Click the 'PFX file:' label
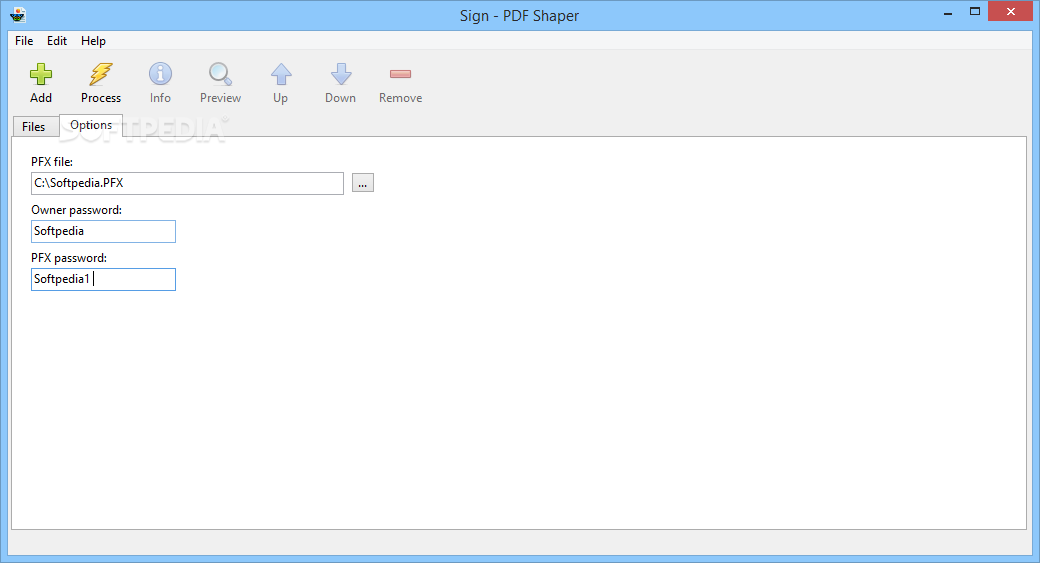This screenshot has width=1040, height=563. point(52,162)
